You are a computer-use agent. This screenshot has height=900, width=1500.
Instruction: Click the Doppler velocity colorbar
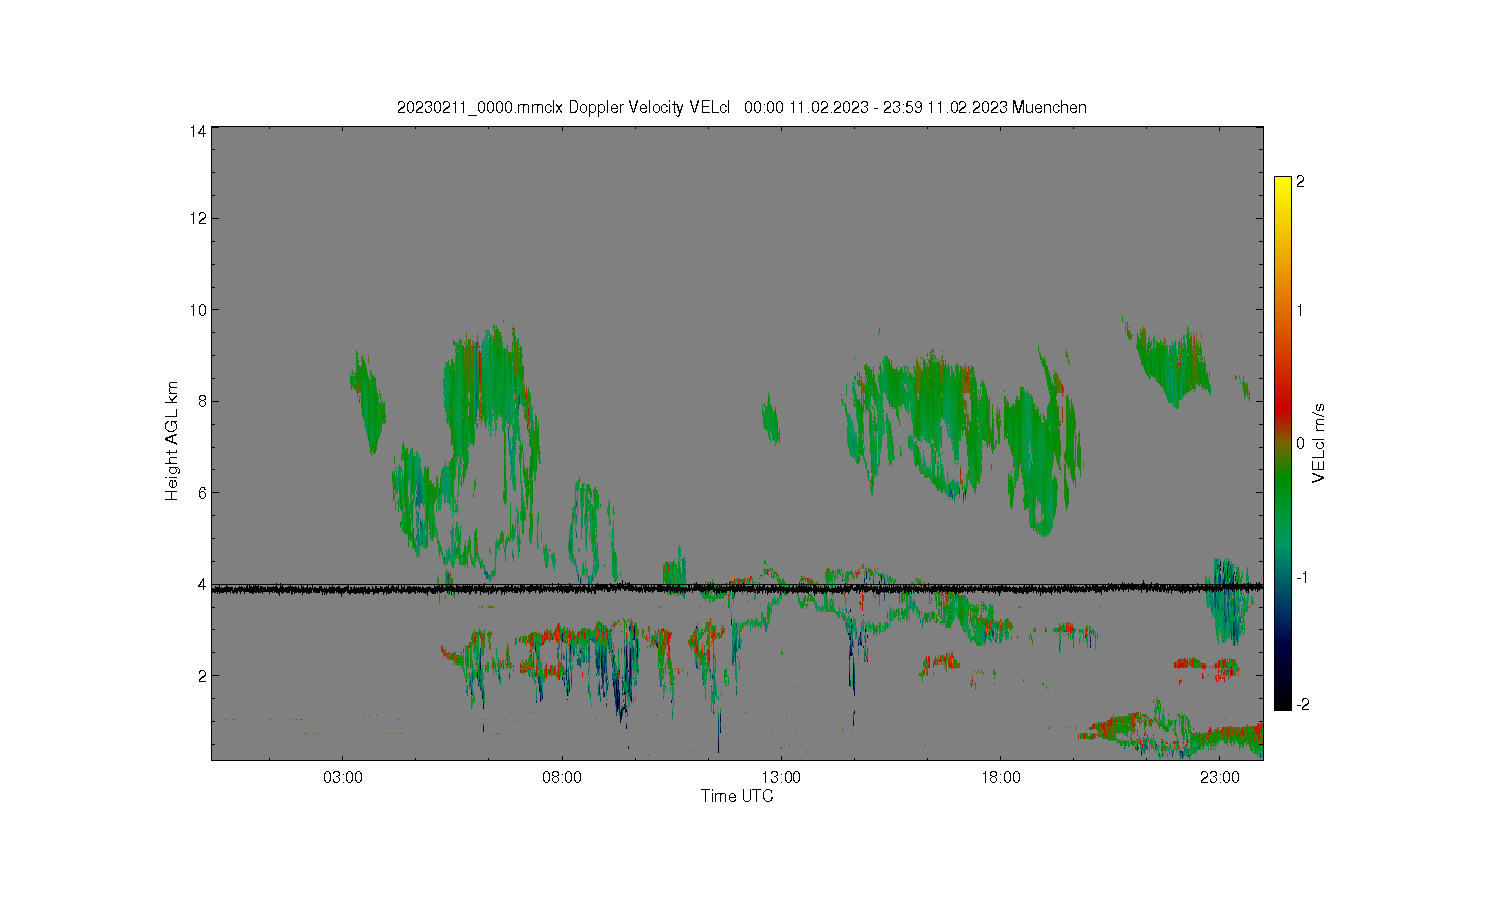coord(1283,443)
